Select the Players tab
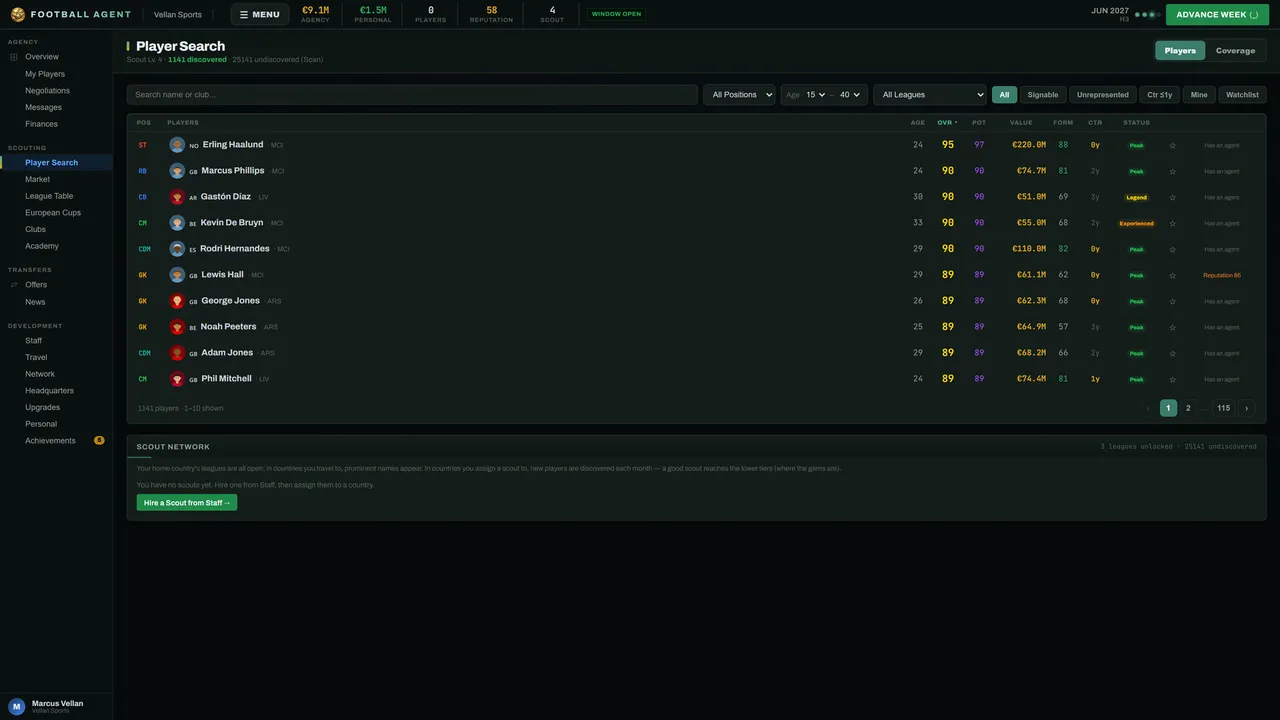 1180,50
